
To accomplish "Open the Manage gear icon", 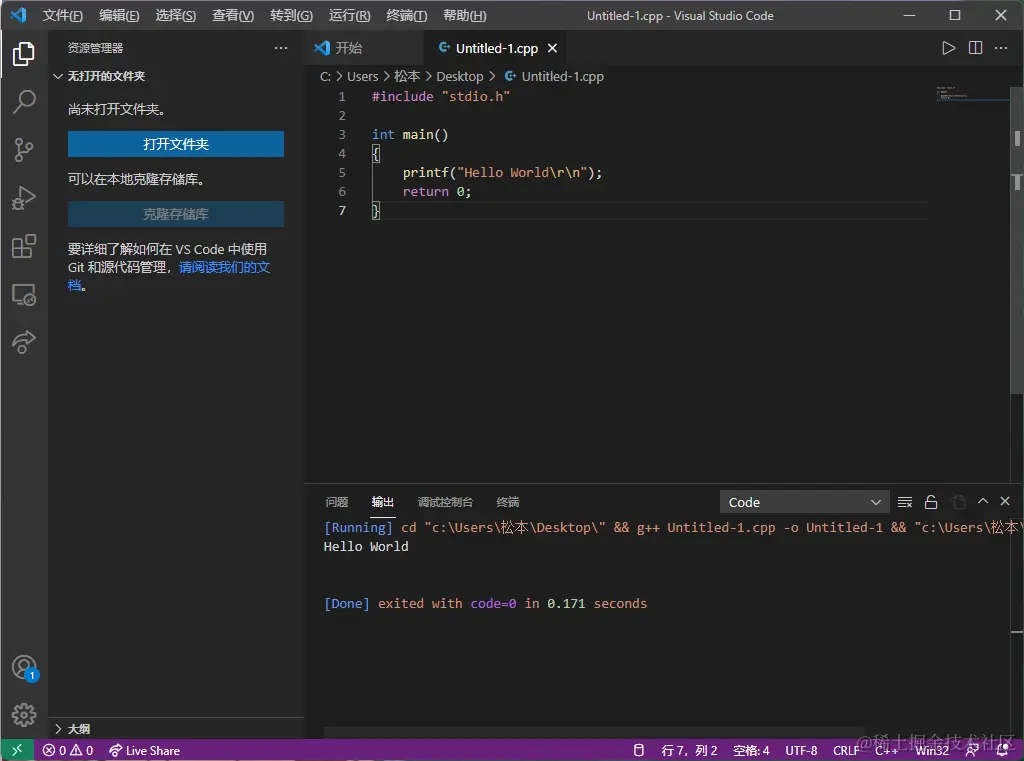I will coord(24,715).
